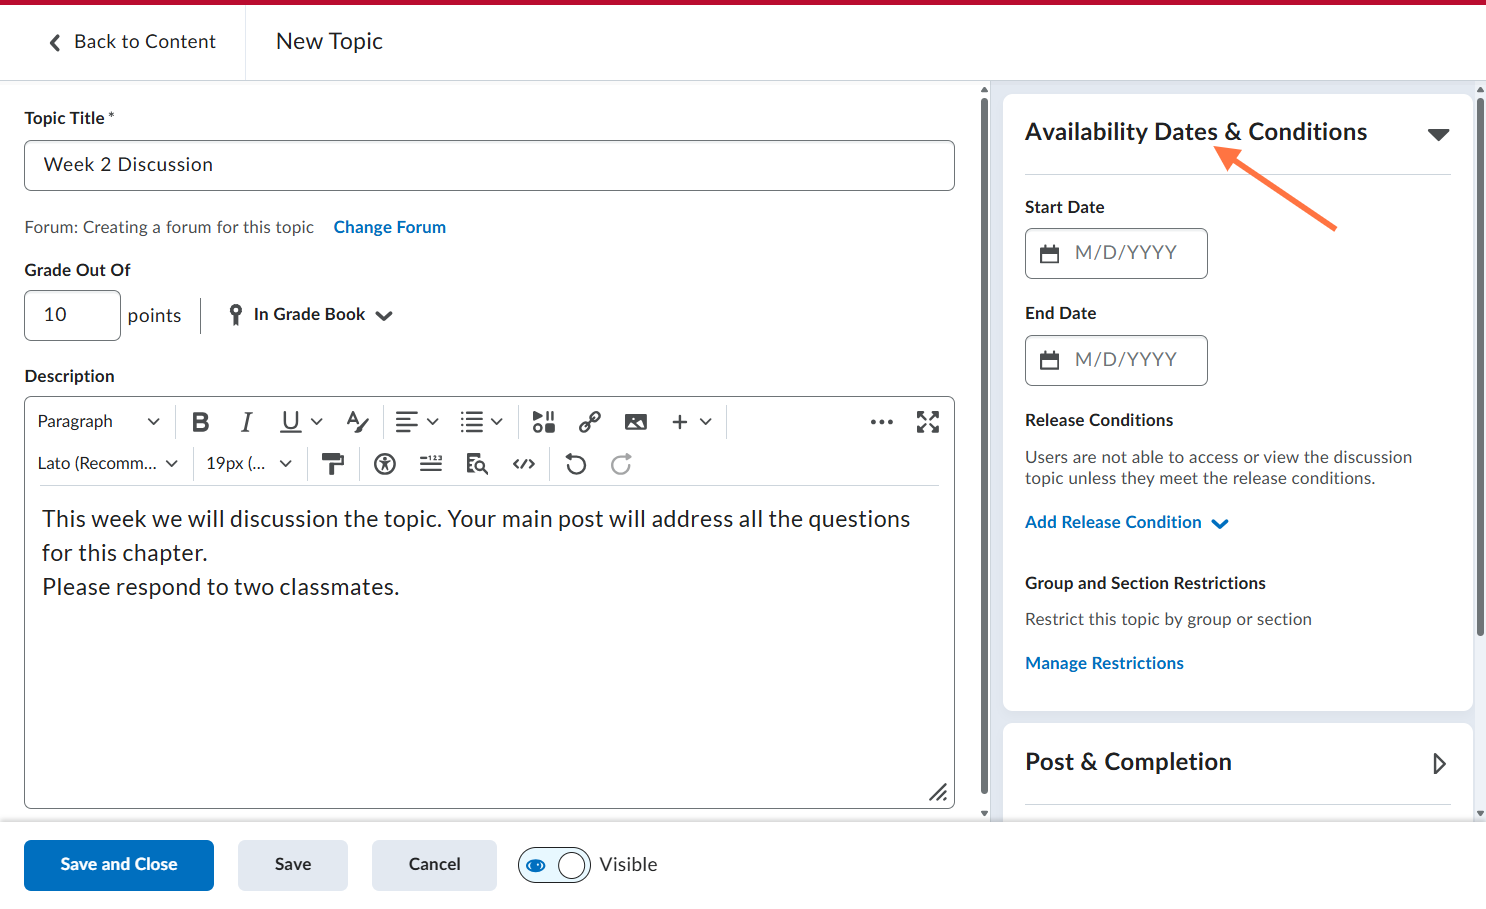Viewport: 1486px width, 909px height.
Task: Click the format painter icon
Action: [333, 464]
